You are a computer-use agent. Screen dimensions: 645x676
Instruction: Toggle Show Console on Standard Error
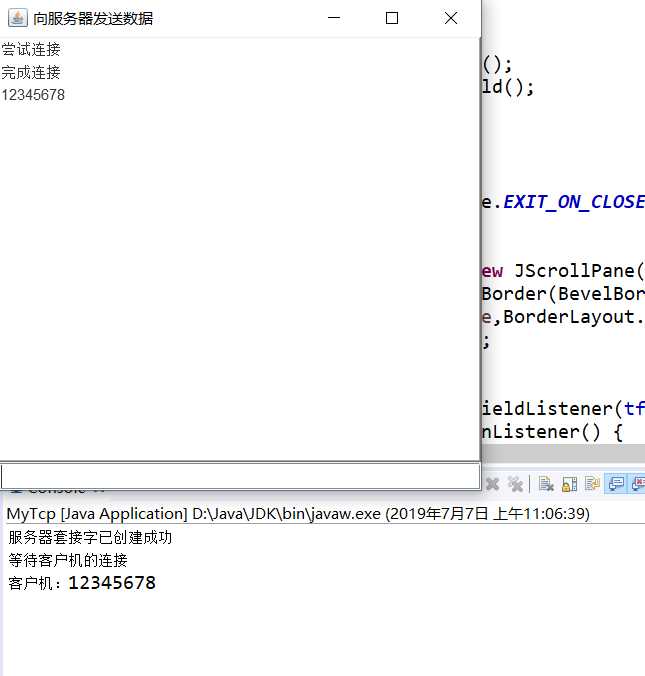[x=638, y=484]
